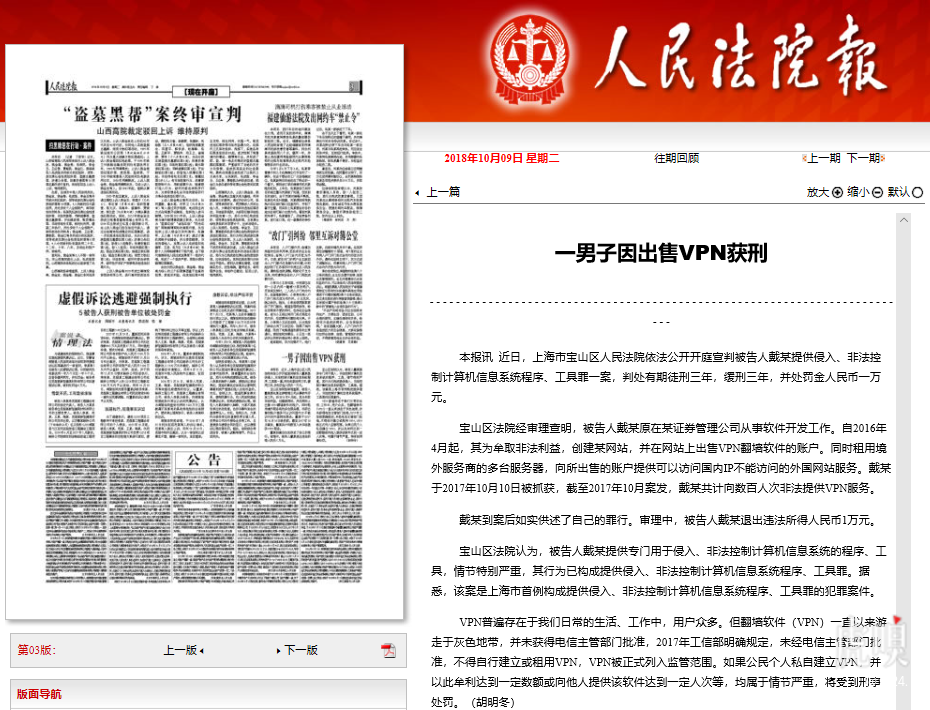The image size is (930, 710).
Task: Click the subtitle 山西高院裁定驳回上诉 维持原判 on the preview
Action: [152, 130]
